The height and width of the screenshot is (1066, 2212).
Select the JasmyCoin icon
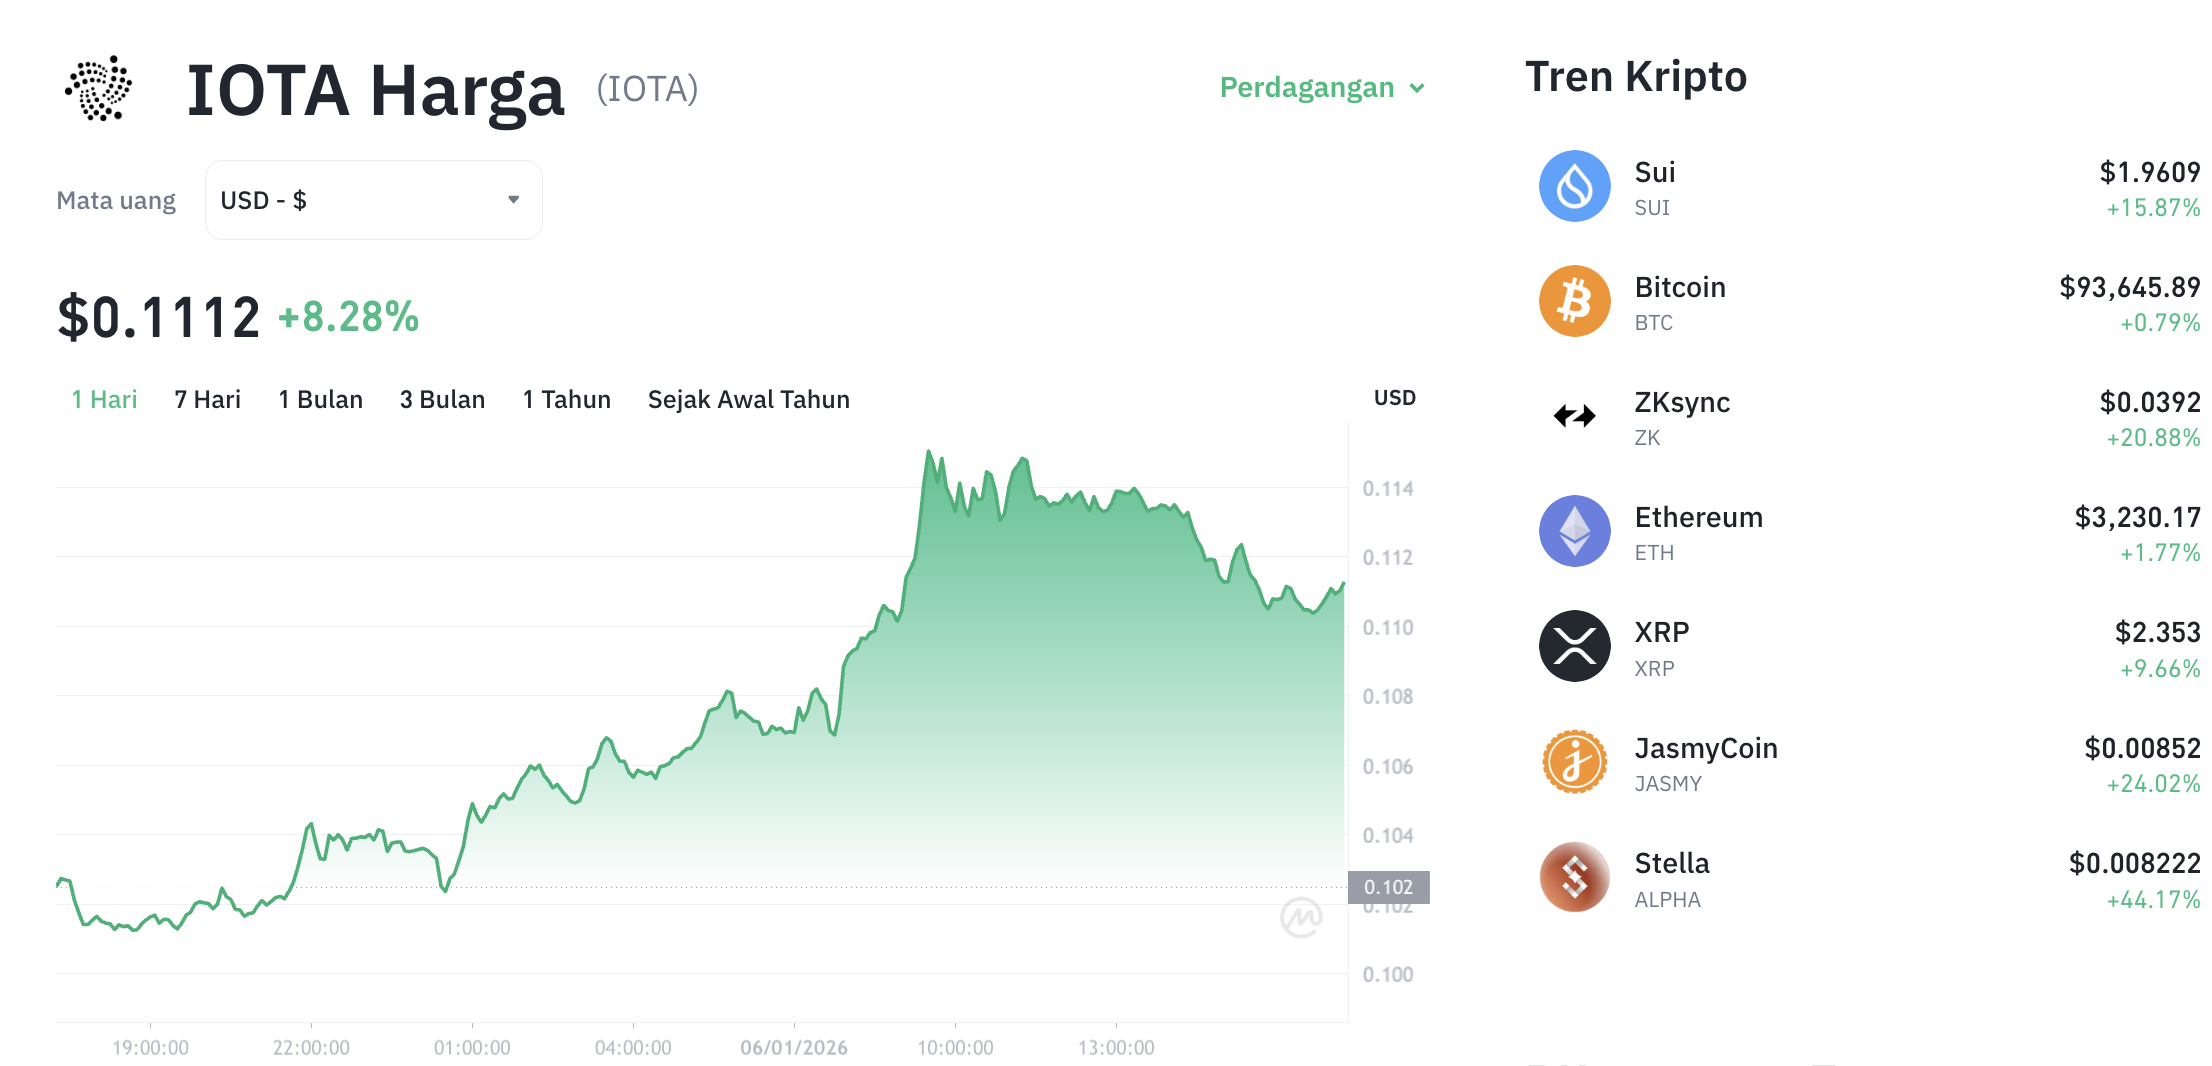tap(1574, 762)
